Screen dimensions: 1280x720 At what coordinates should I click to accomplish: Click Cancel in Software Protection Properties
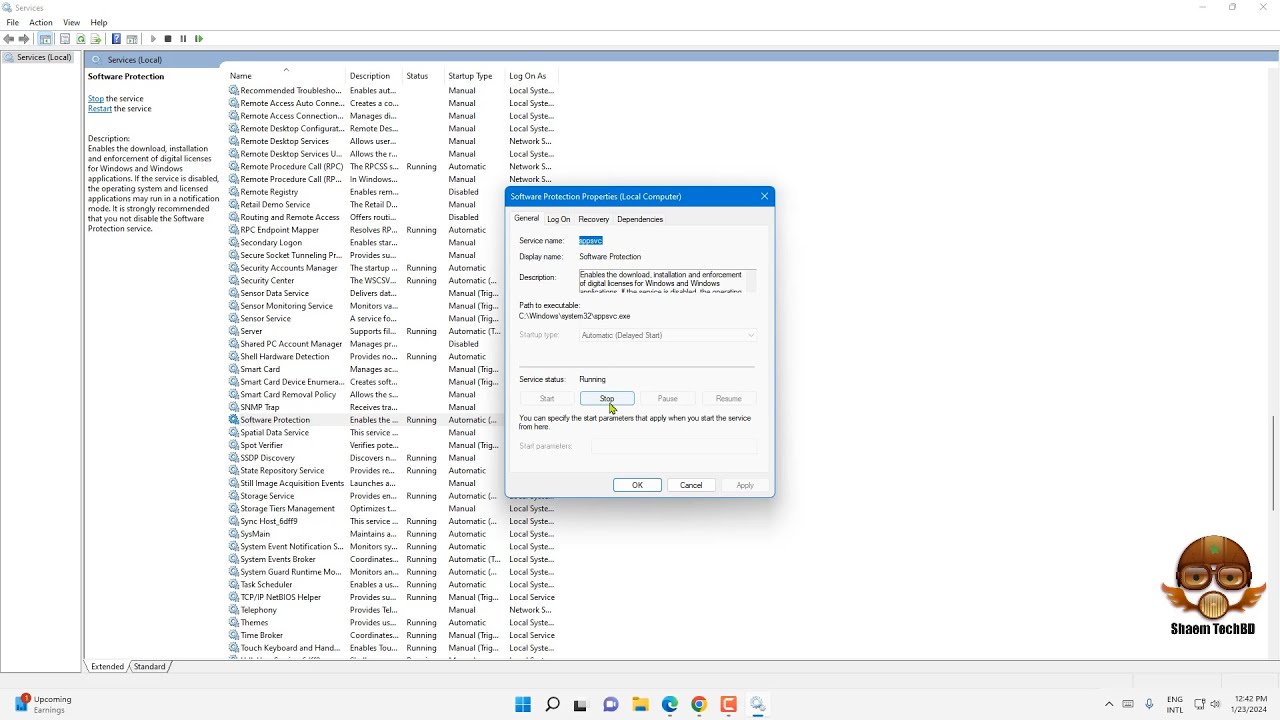click(x=691, y=485)
